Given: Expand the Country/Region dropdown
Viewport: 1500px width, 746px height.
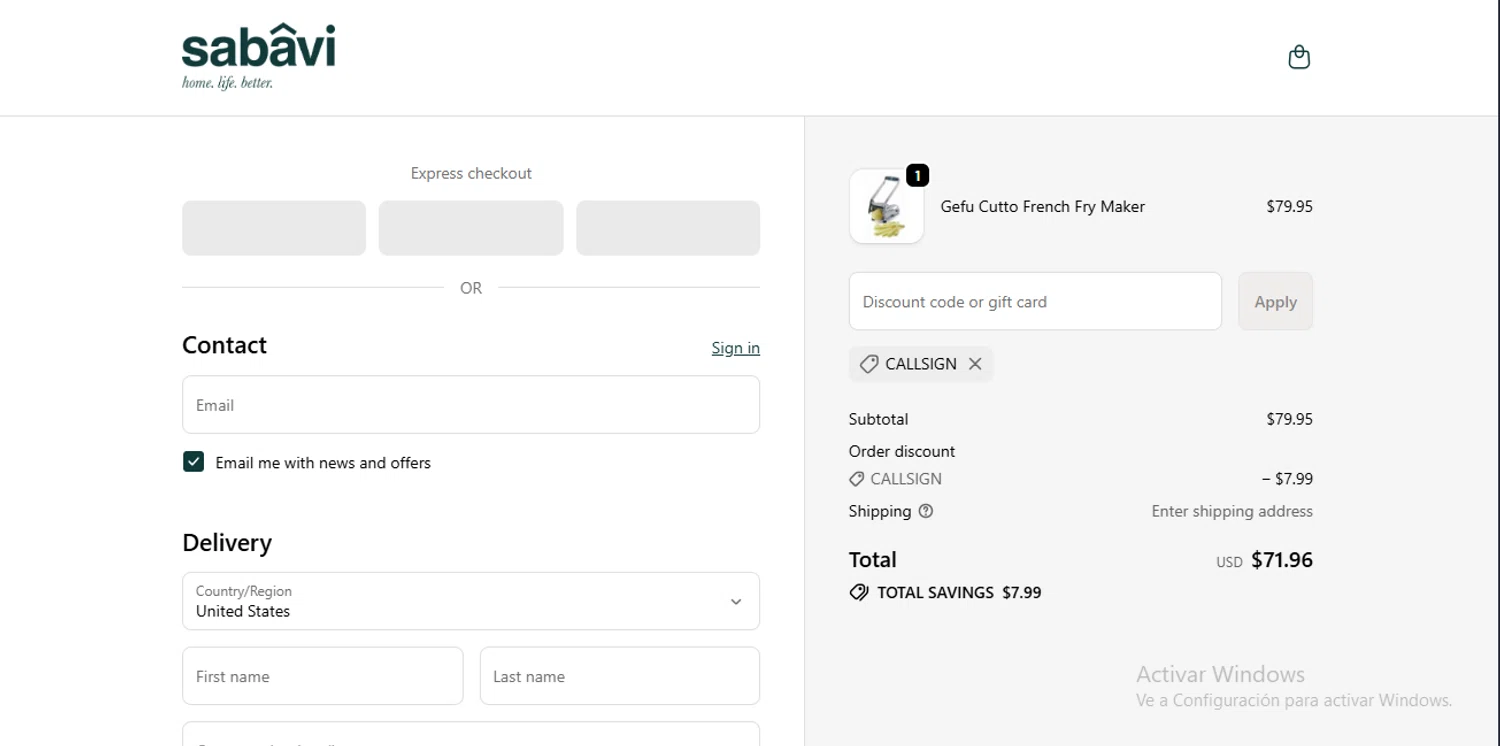Looking at the screenshot, I should click(471, 601).
